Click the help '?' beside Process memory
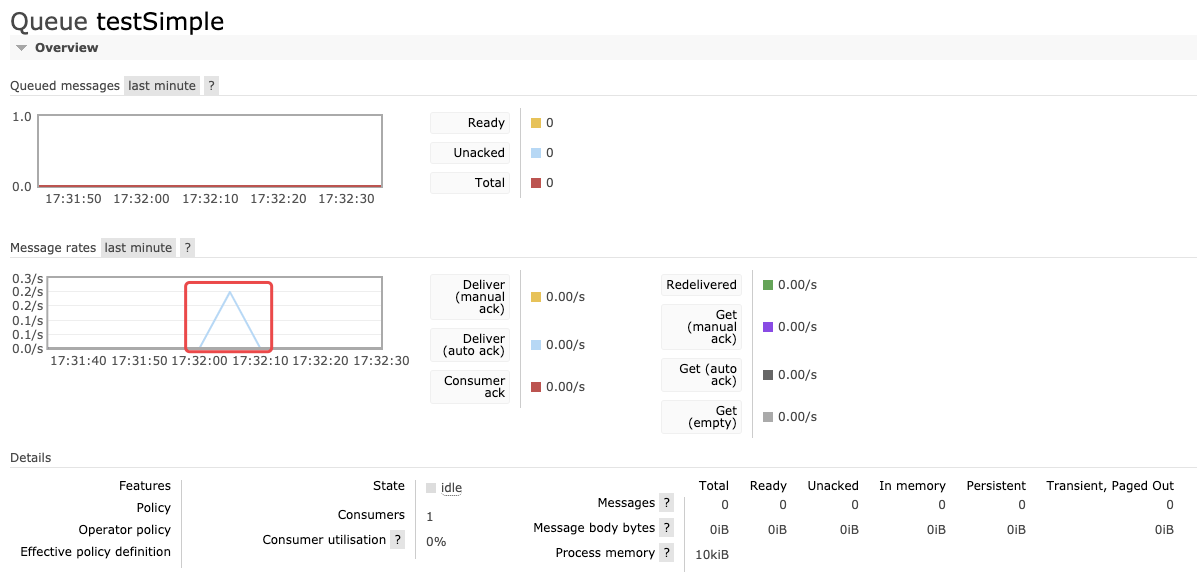Screen dimensions: 1197x574 tap(666, 553)
